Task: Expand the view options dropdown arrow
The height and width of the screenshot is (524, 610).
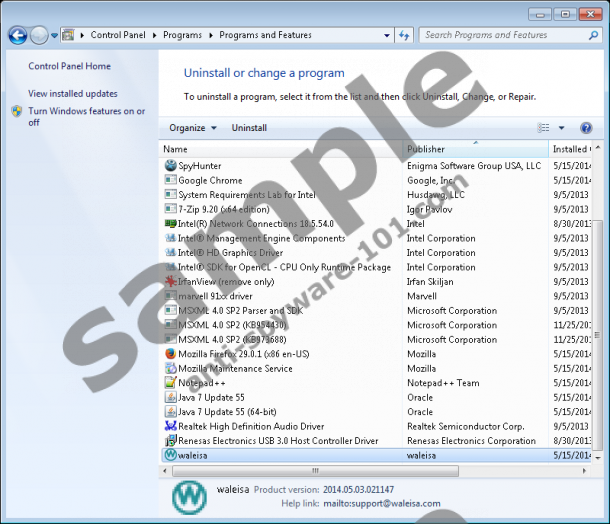Action: point(562,128)
